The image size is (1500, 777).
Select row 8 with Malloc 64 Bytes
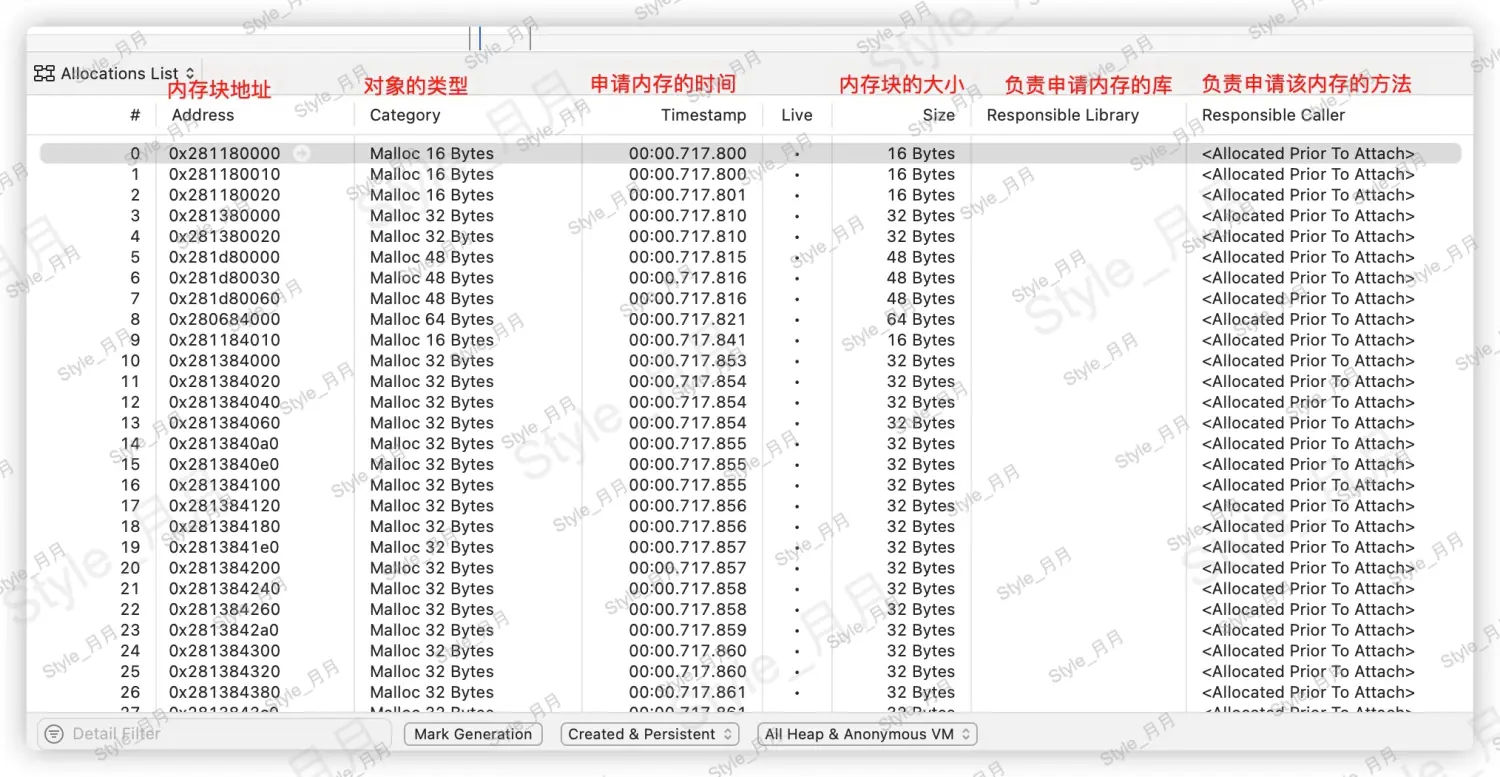[x=432, y=320]
